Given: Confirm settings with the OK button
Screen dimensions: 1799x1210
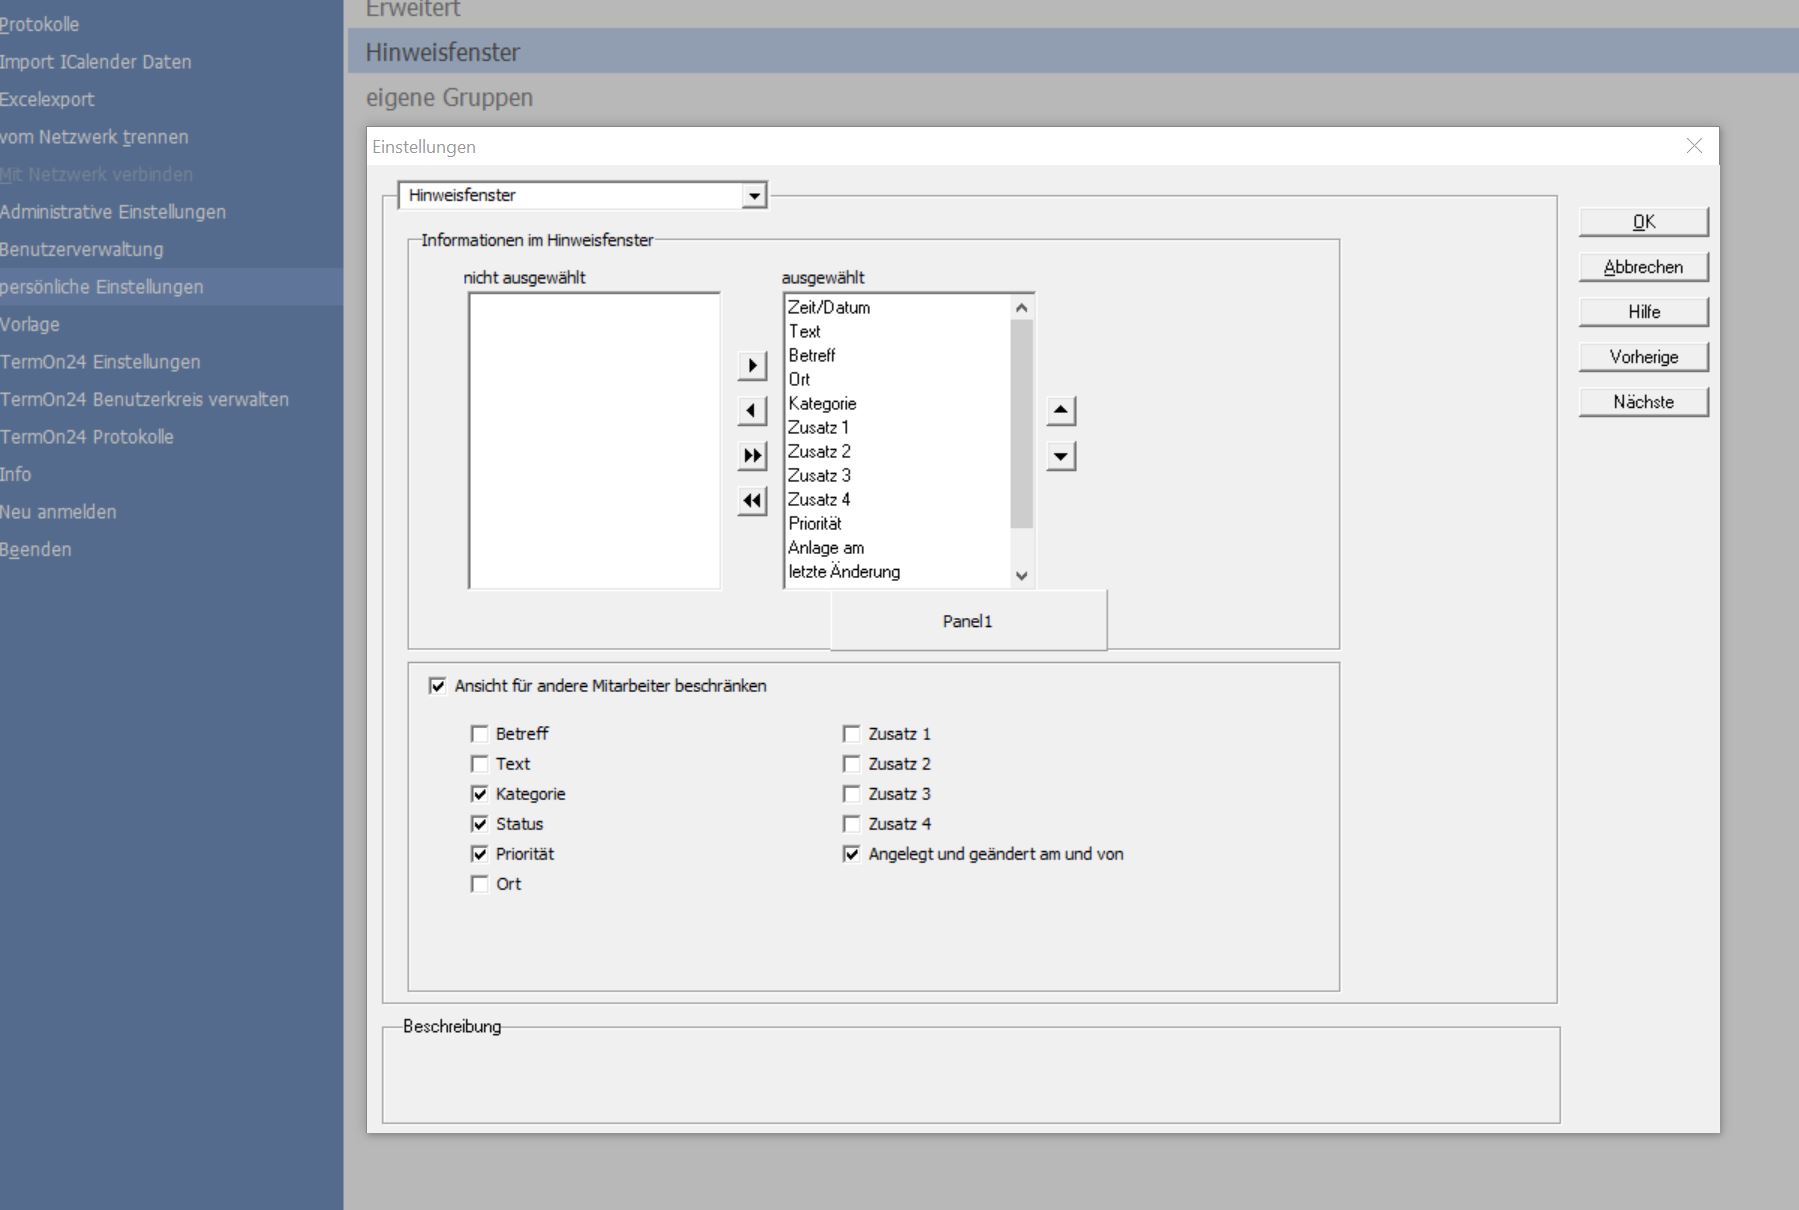Looking at the screenshot, I should pyautogui.click(x=1643, y=222).
